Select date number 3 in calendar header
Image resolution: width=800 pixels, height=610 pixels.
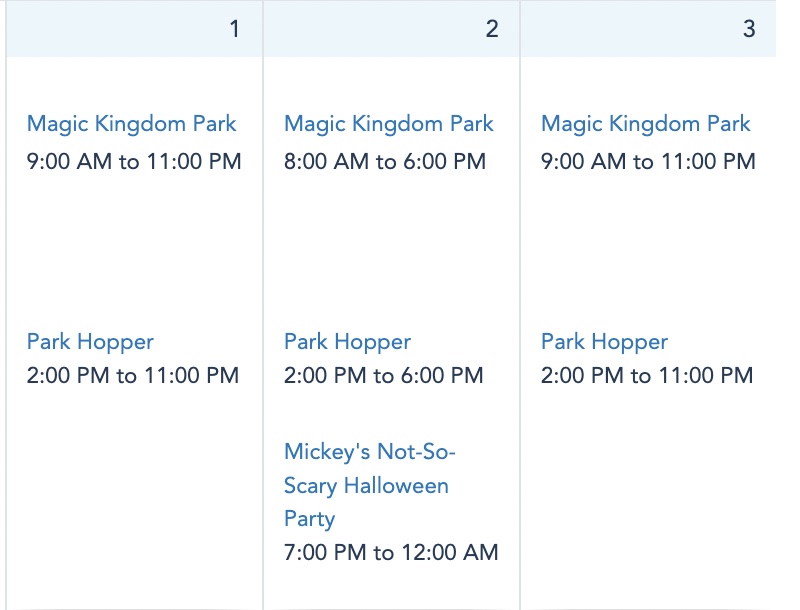(x=749, y=29)
